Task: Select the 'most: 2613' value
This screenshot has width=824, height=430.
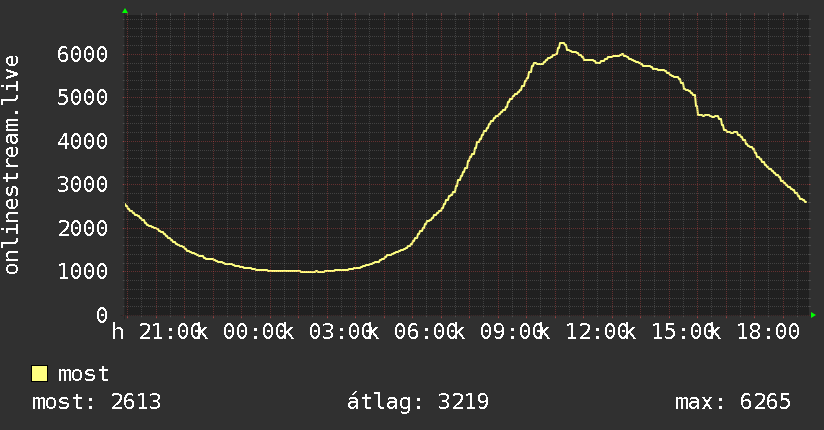Action: pos(96,402)
